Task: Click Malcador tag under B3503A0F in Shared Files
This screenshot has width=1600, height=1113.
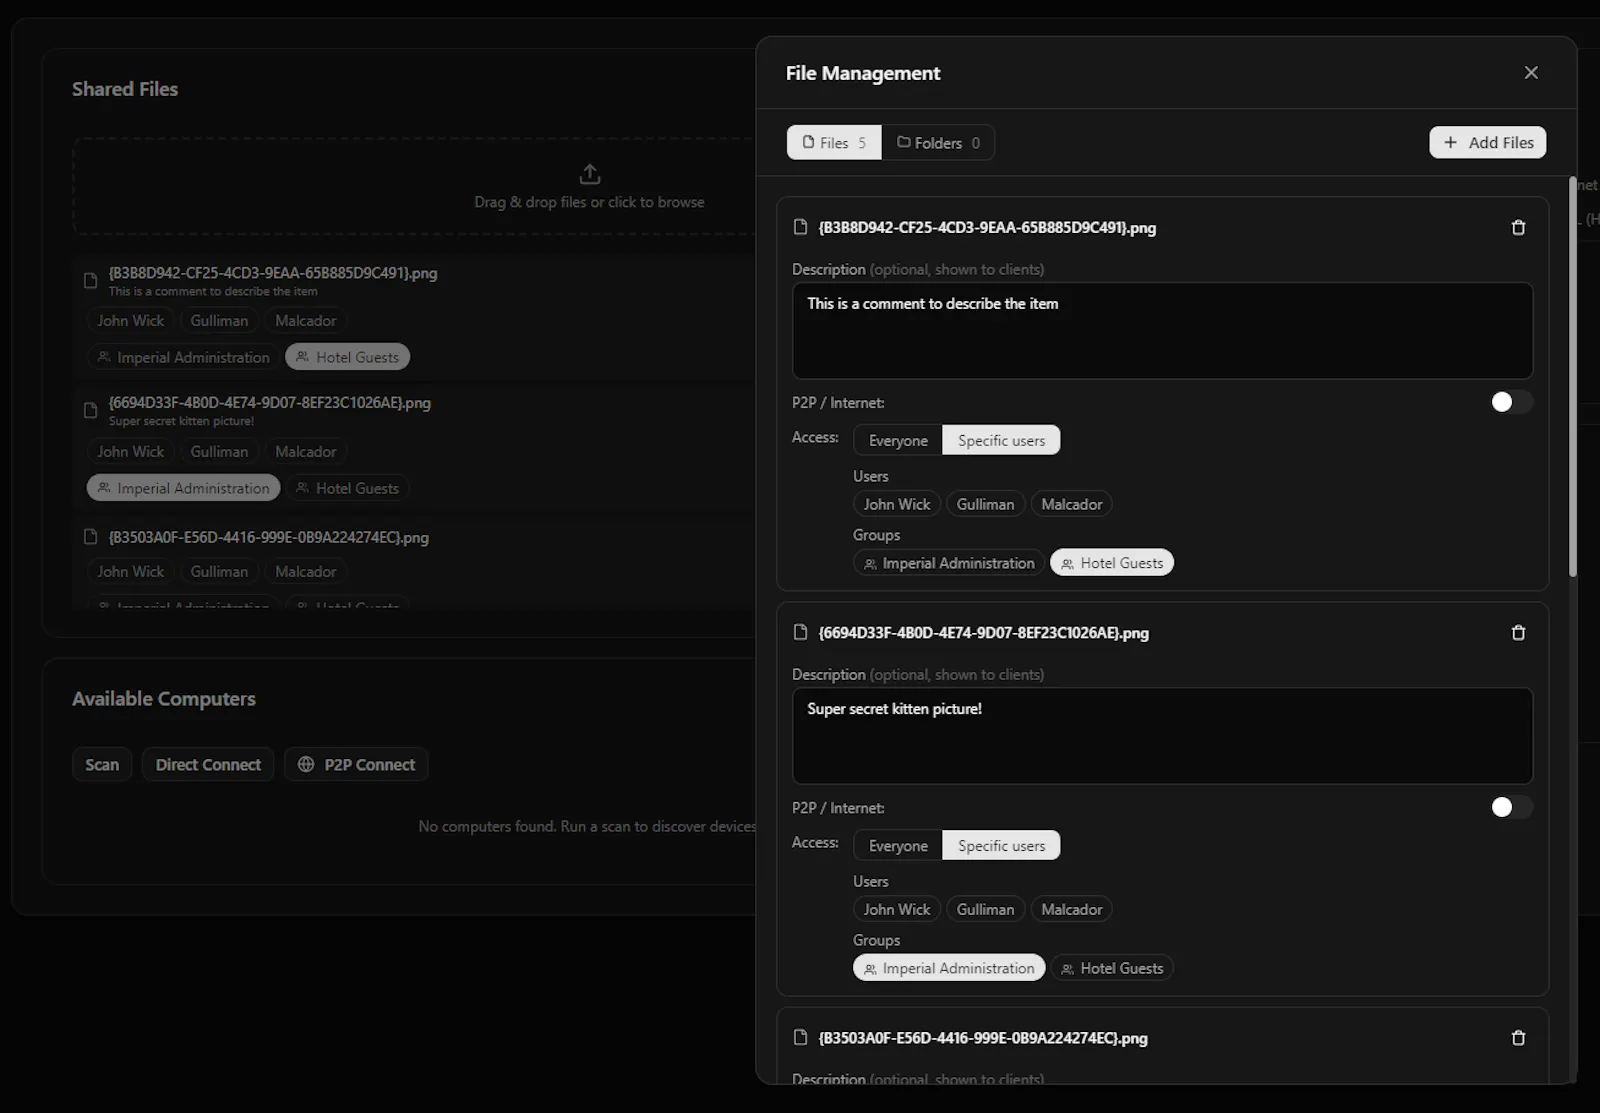Action: [305, 571]
